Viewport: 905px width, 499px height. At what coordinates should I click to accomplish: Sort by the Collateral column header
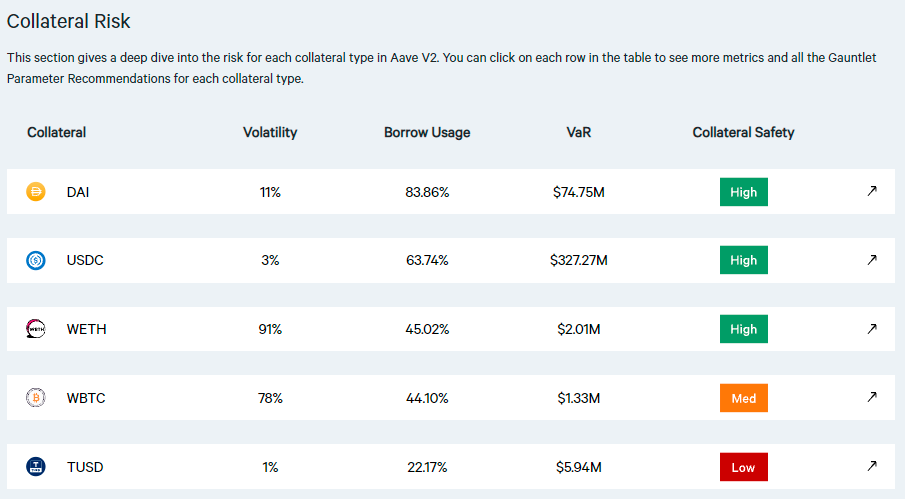pos(57,133)
